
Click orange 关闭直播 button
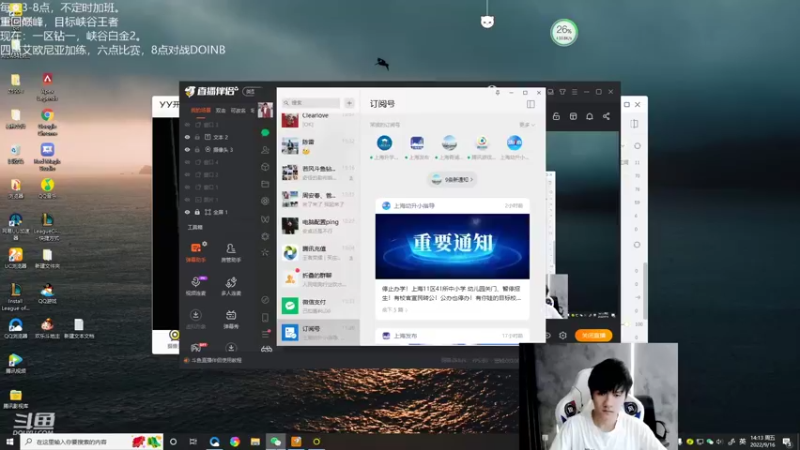593,335
